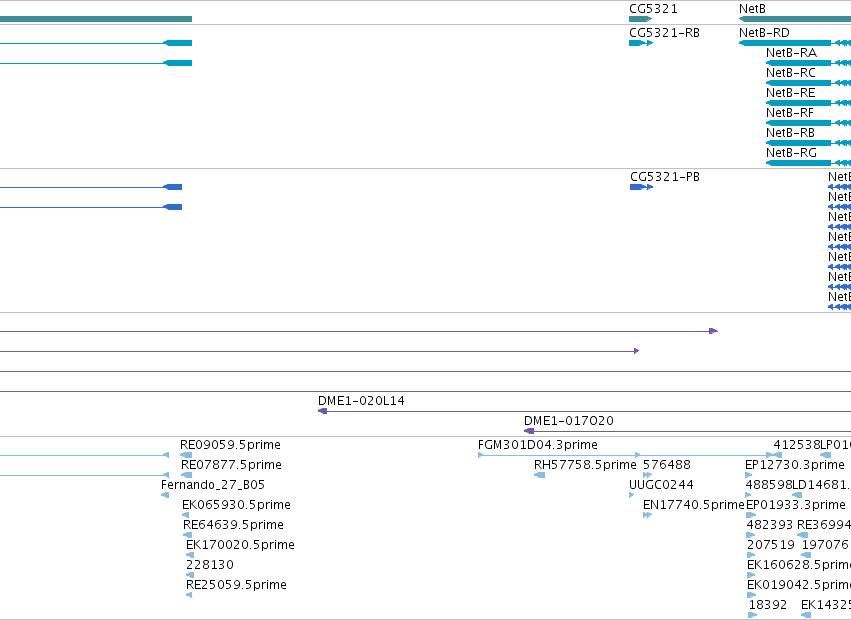The height and width of the screenshot is (620, 851).
Task: Click the NetB-RA transcript bar
Action: coord(798,63)
